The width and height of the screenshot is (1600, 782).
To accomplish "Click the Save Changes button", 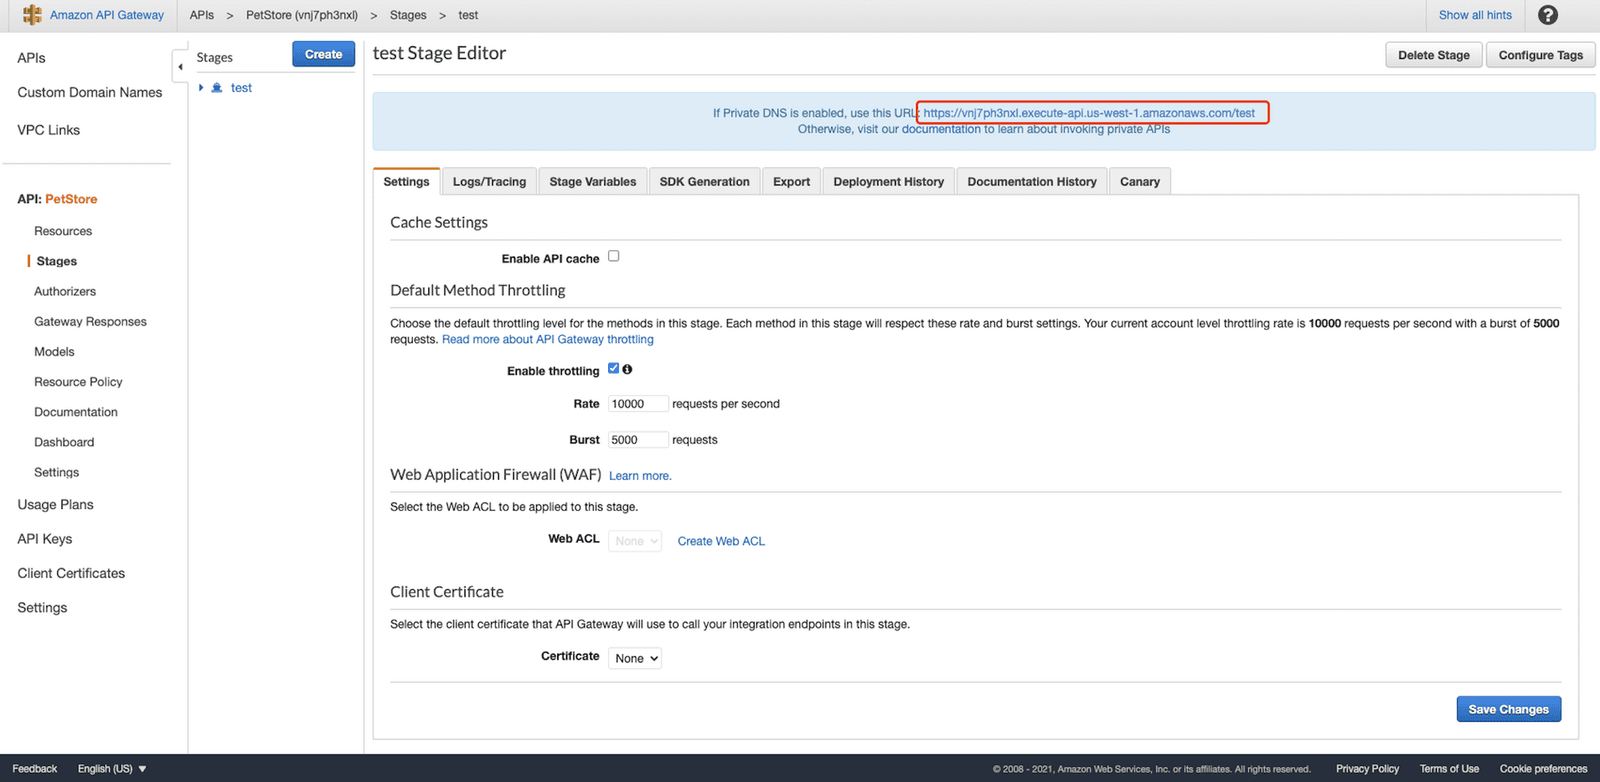I will (1508, 709).
